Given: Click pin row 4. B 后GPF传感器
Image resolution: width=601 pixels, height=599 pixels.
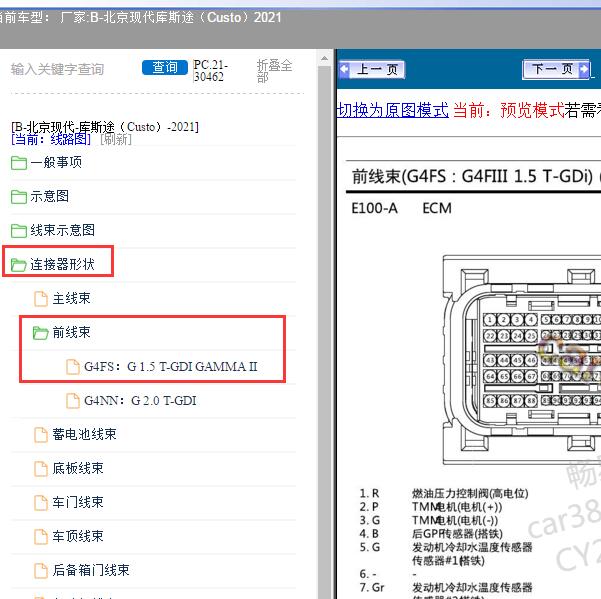Looking at the screenshot, I should click(431, 534).
